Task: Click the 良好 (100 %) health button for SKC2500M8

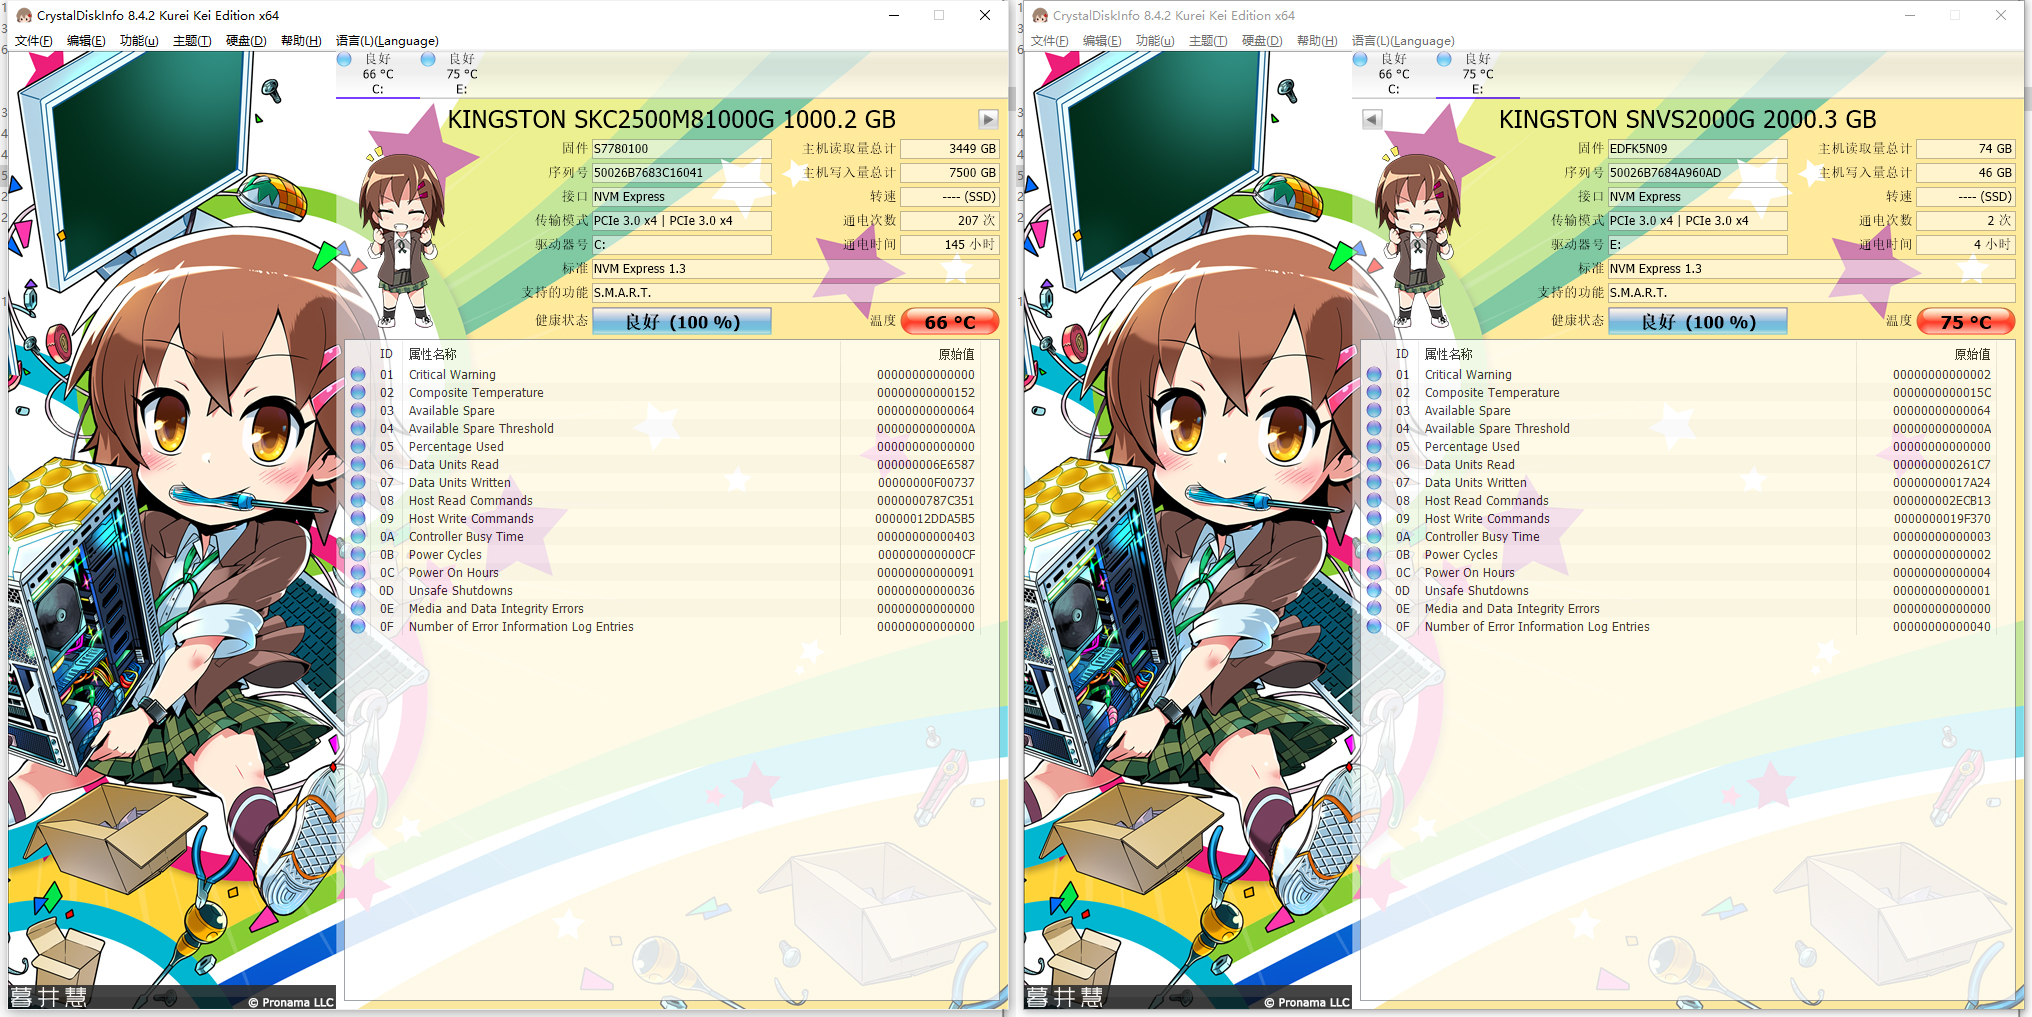Action: pos(682,322)
